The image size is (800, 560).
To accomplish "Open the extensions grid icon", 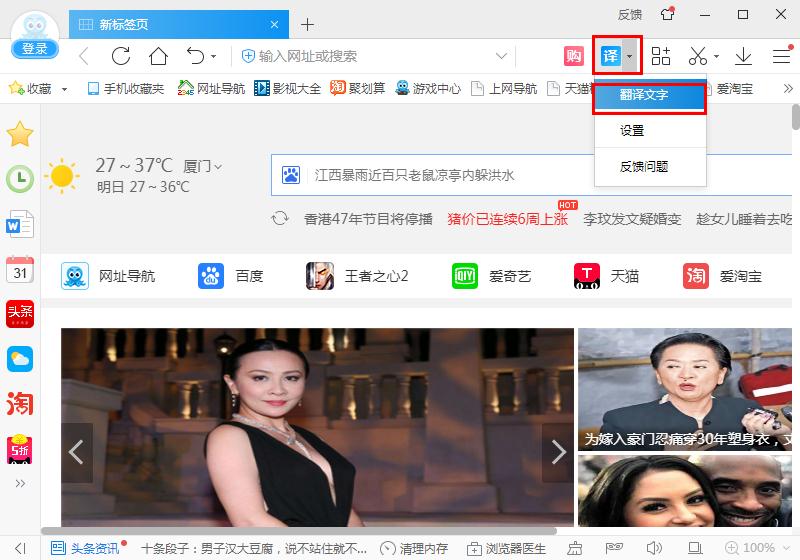I will click(661, 56).
